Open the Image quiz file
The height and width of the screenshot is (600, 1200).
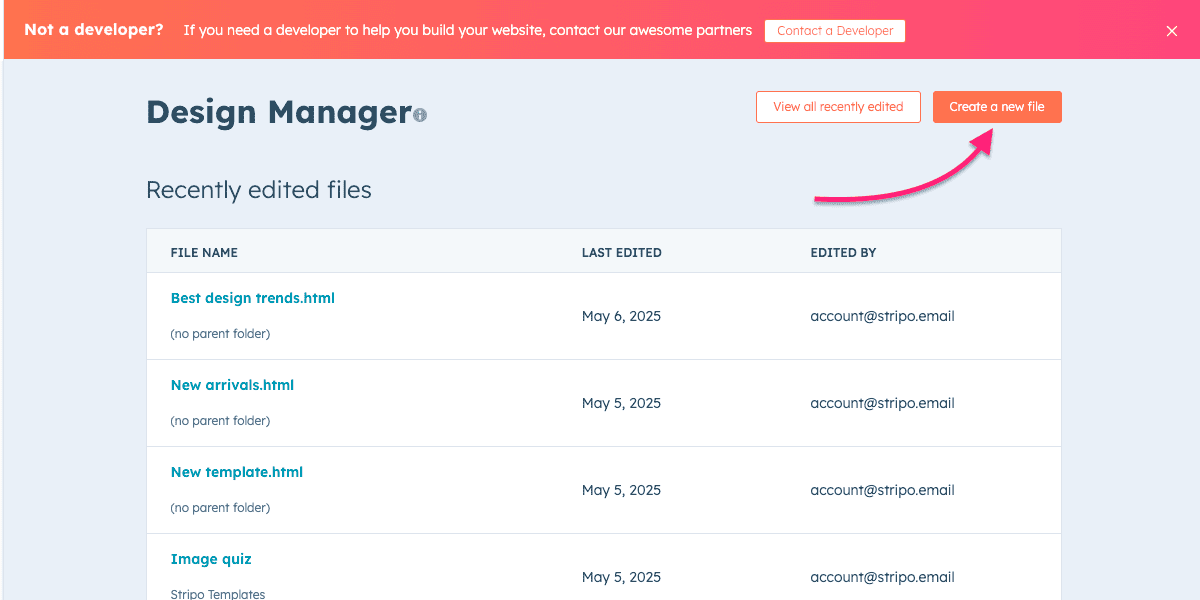(211, 559)
